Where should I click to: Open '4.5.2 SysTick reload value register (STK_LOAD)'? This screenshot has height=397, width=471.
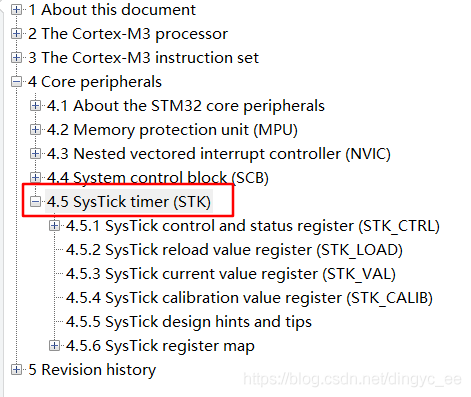(x=234, y=250)
